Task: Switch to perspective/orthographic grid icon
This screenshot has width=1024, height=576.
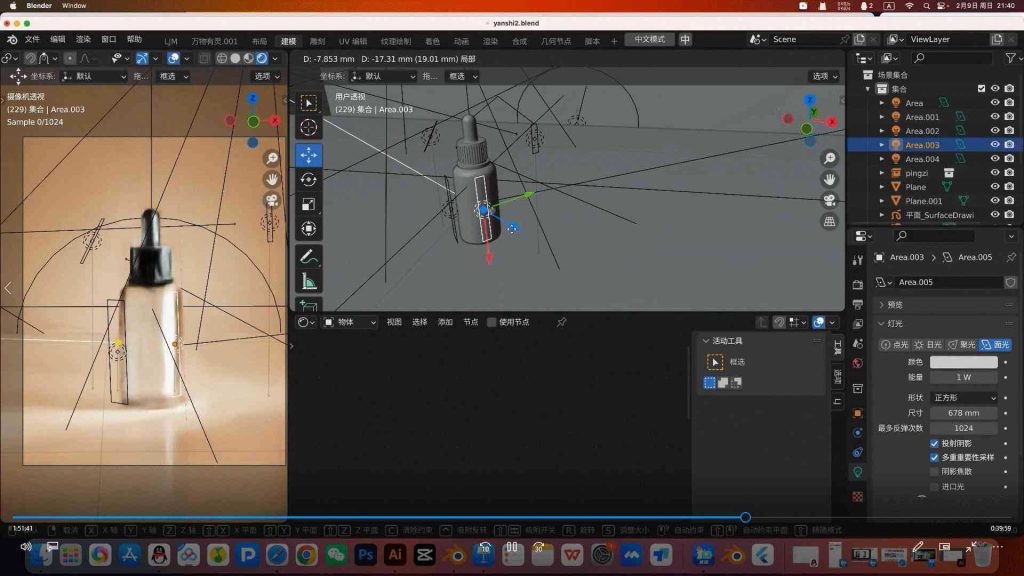Action: click(x=829, y=221)
